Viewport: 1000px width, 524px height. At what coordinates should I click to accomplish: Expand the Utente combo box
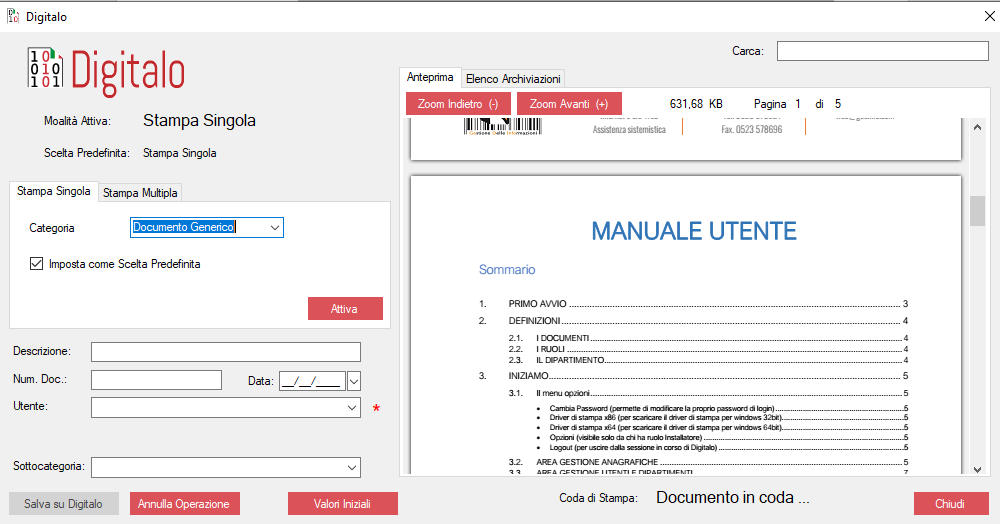(x=351, y=408)
